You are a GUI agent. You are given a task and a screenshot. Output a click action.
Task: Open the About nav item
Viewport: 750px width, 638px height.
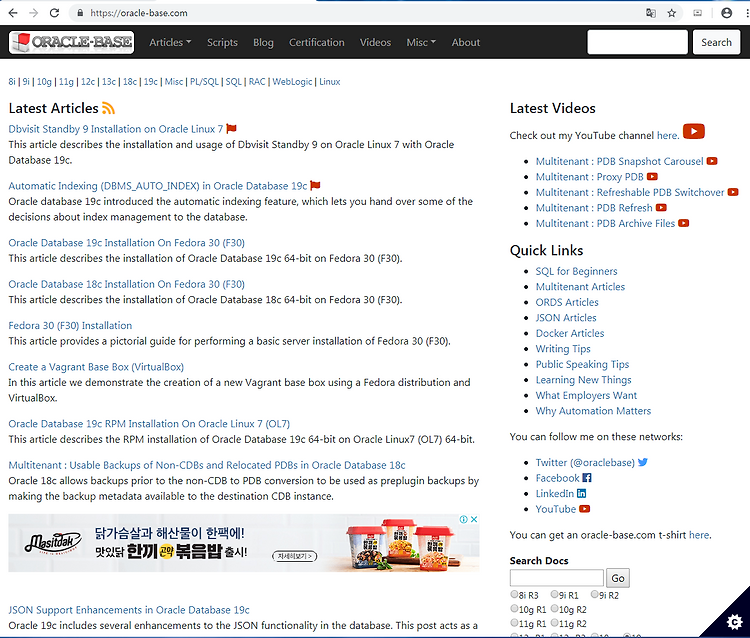[465, 42]
